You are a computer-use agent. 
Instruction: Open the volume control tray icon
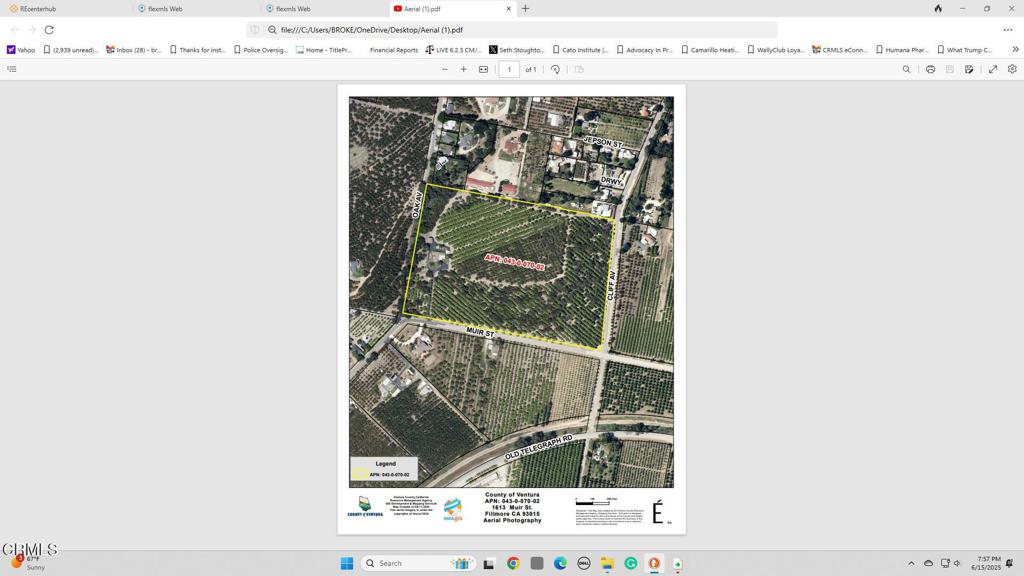tap(957, 563)
